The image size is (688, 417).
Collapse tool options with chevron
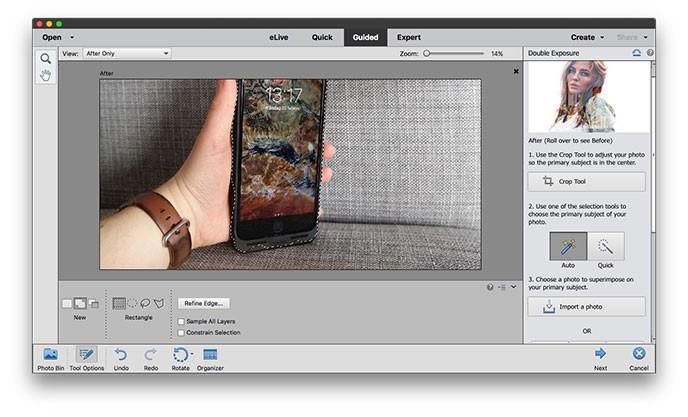point(513,287)
